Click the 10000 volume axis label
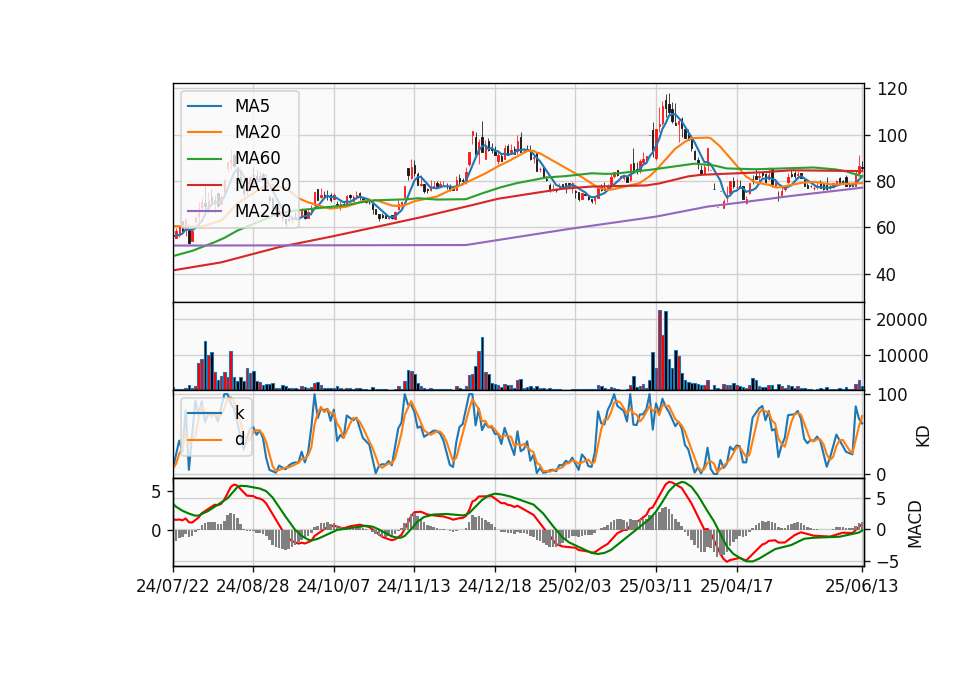 [x=902, y=356]
